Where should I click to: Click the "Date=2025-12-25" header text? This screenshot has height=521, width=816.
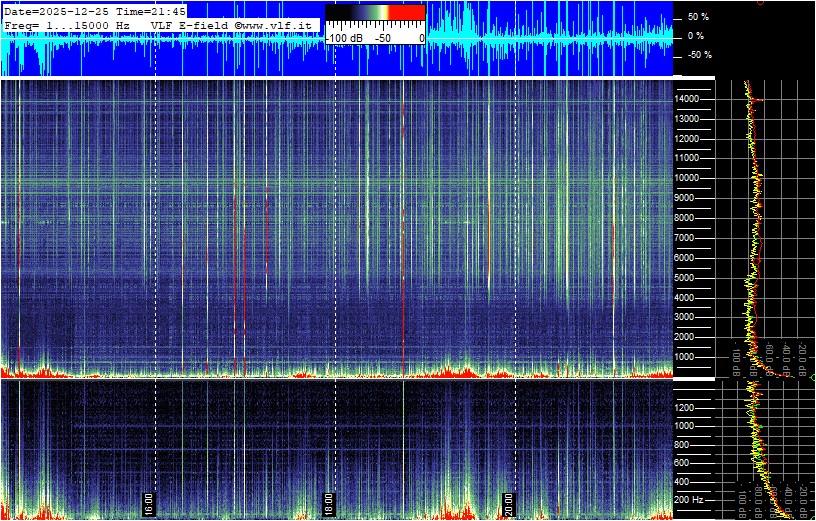pyautogui.click(x=57, y=11)
